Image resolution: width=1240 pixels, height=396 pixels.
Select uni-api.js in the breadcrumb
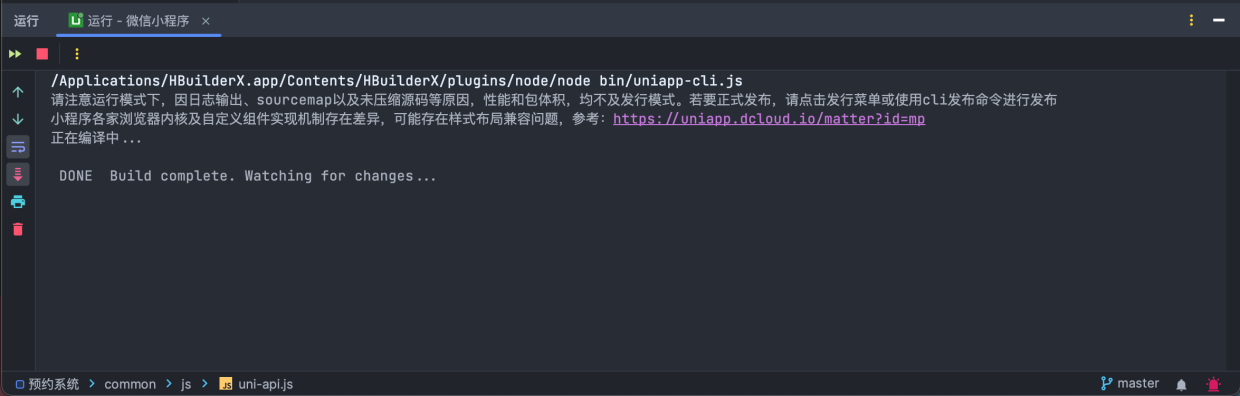point(256,384)
